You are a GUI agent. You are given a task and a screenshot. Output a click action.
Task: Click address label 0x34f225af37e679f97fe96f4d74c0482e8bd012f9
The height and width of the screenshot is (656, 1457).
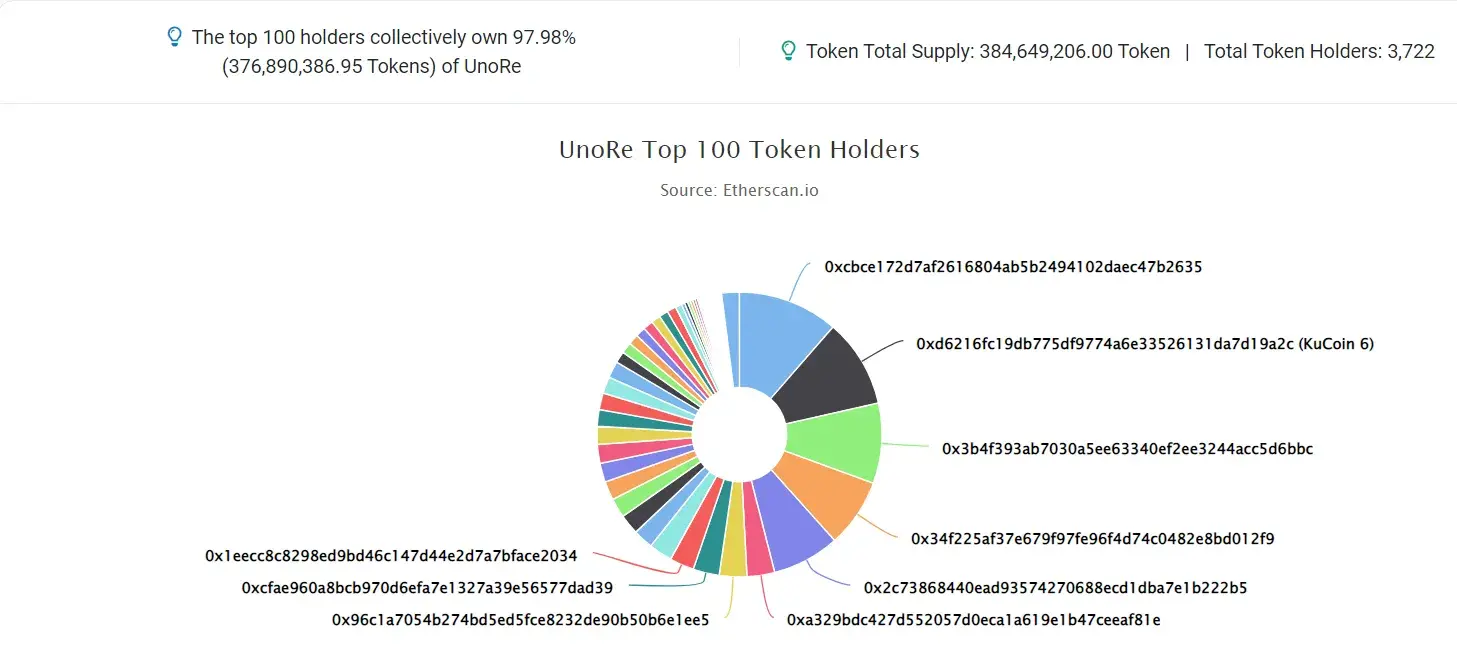pyautogui.click(x=1092, y=539)
